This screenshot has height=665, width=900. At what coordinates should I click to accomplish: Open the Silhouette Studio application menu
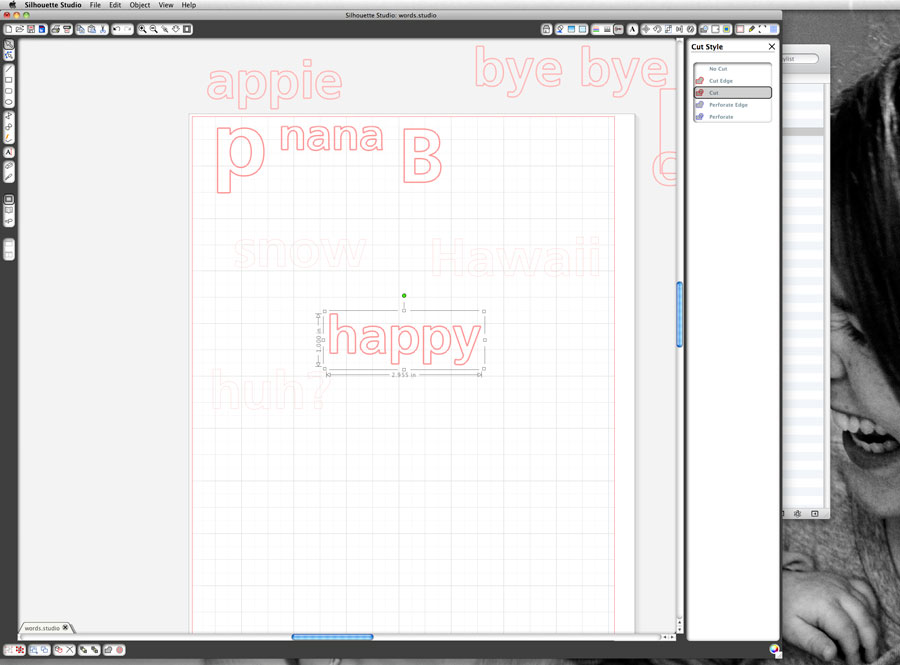53,5
